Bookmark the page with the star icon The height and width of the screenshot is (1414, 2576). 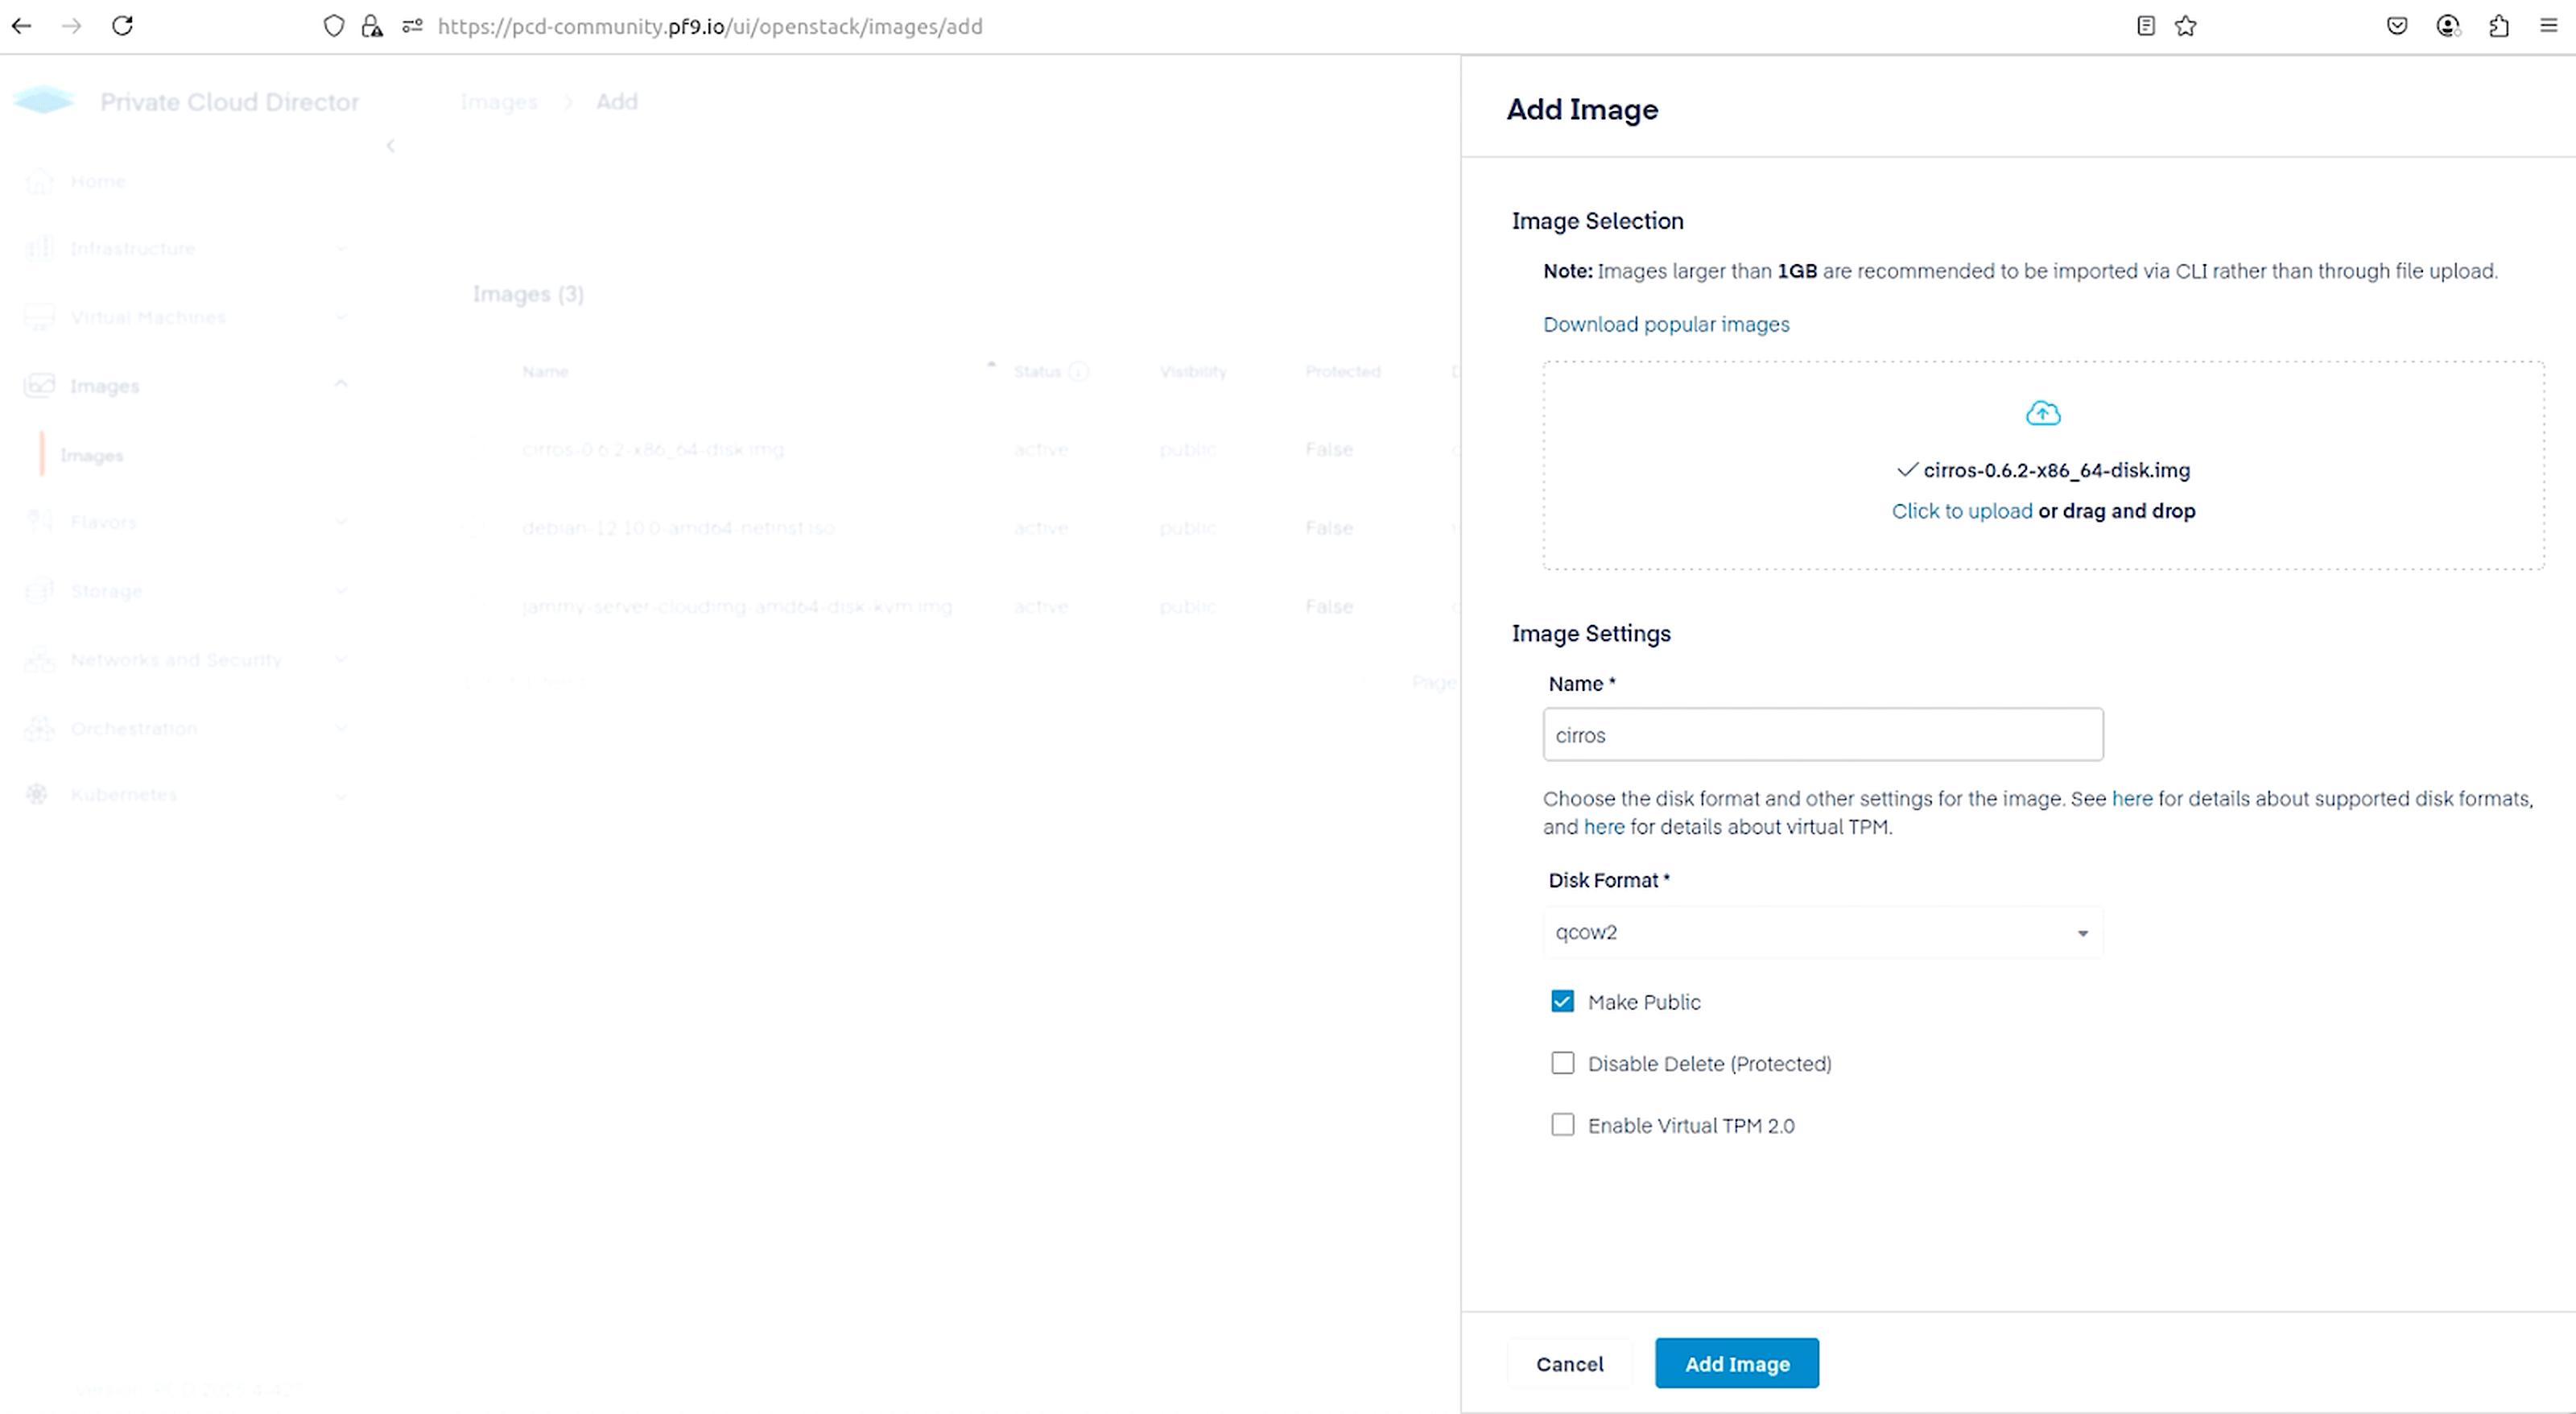pos(2185,26)
